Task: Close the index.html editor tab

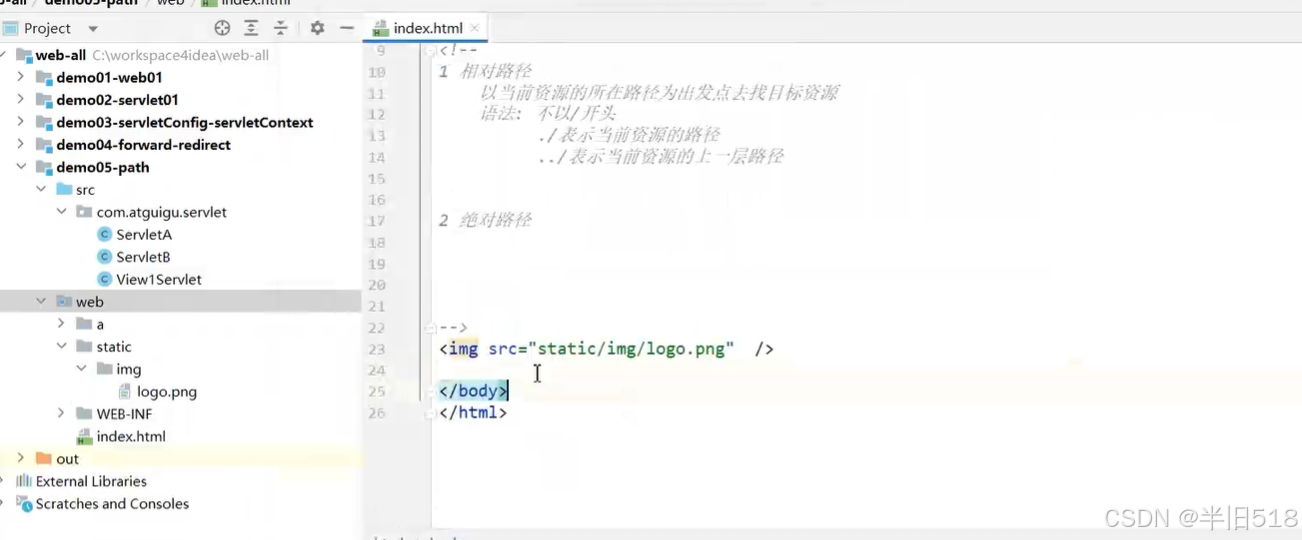Action: coord(475,28)
